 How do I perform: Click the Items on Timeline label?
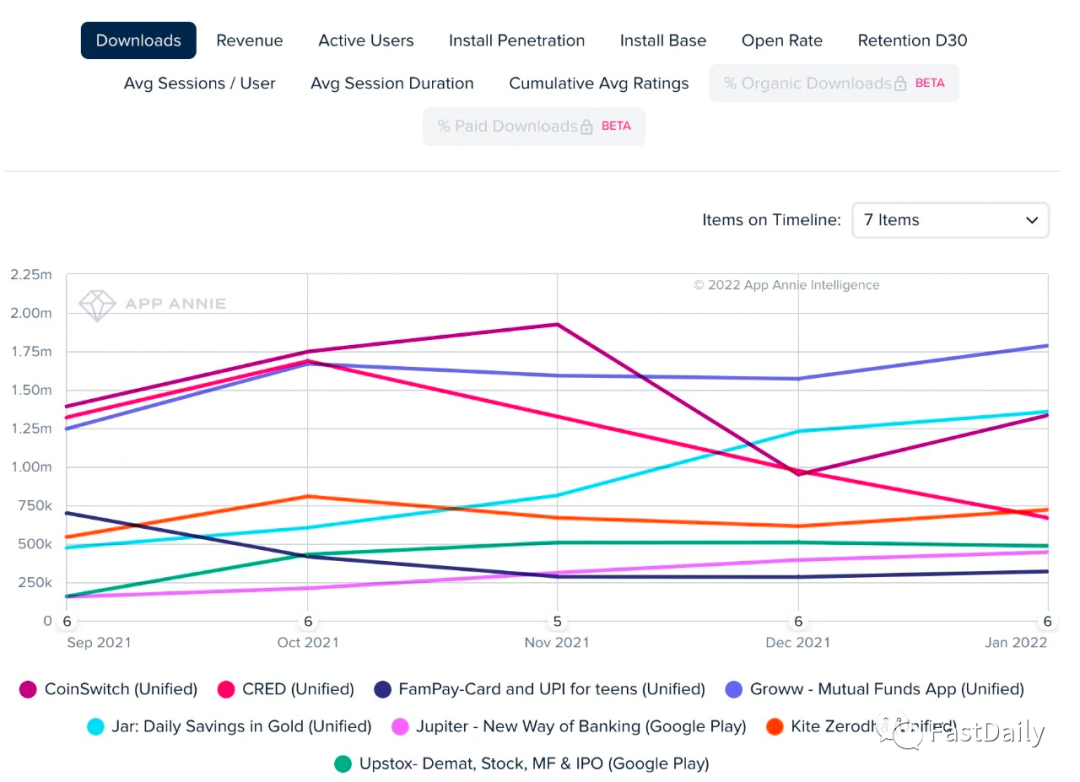coord(771,220)
